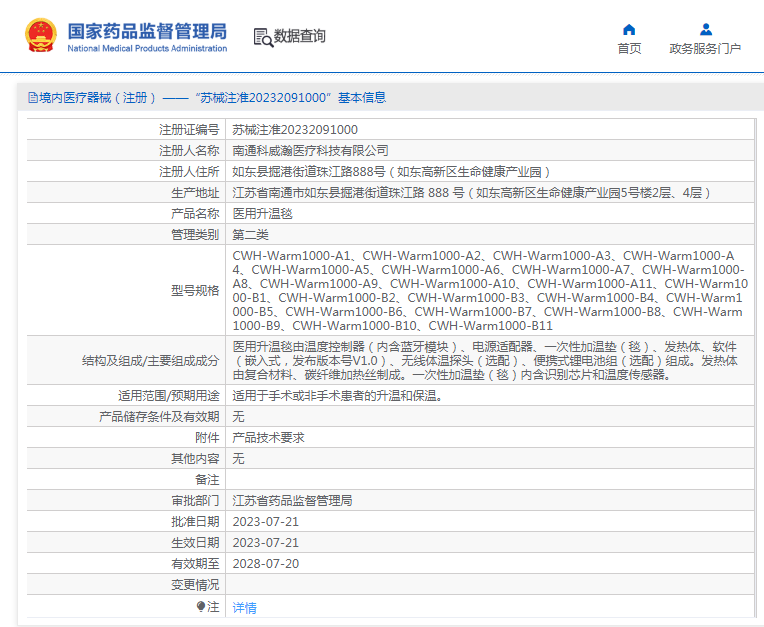This screenshot has height=627, width=764.
Task: Select registrant name 南通科威瀚医疗科技有限公司
Action: pyautogui.click(x=310, y=151)
